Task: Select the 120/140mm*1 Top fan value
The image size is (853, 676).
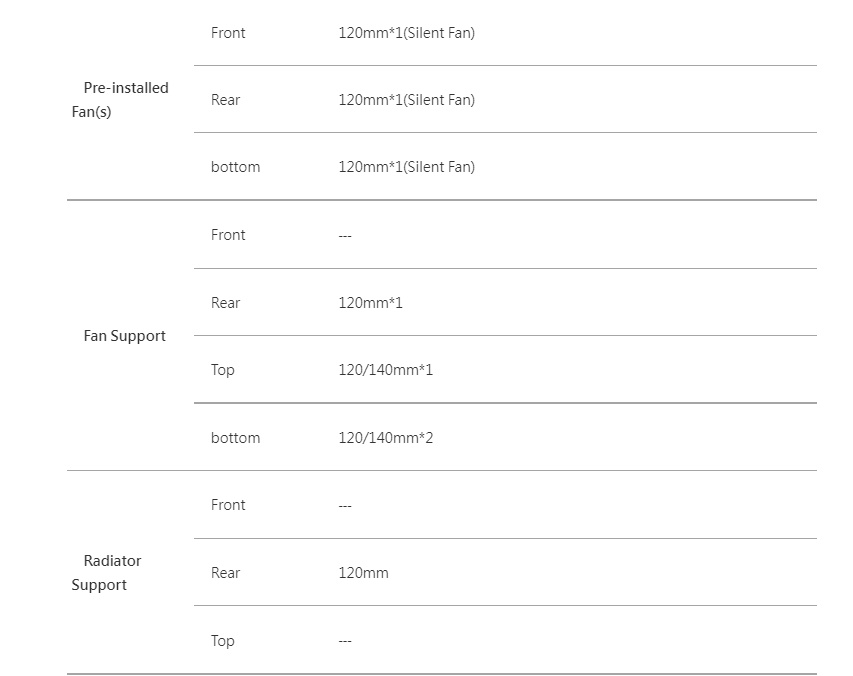Action: click(385, 370)
